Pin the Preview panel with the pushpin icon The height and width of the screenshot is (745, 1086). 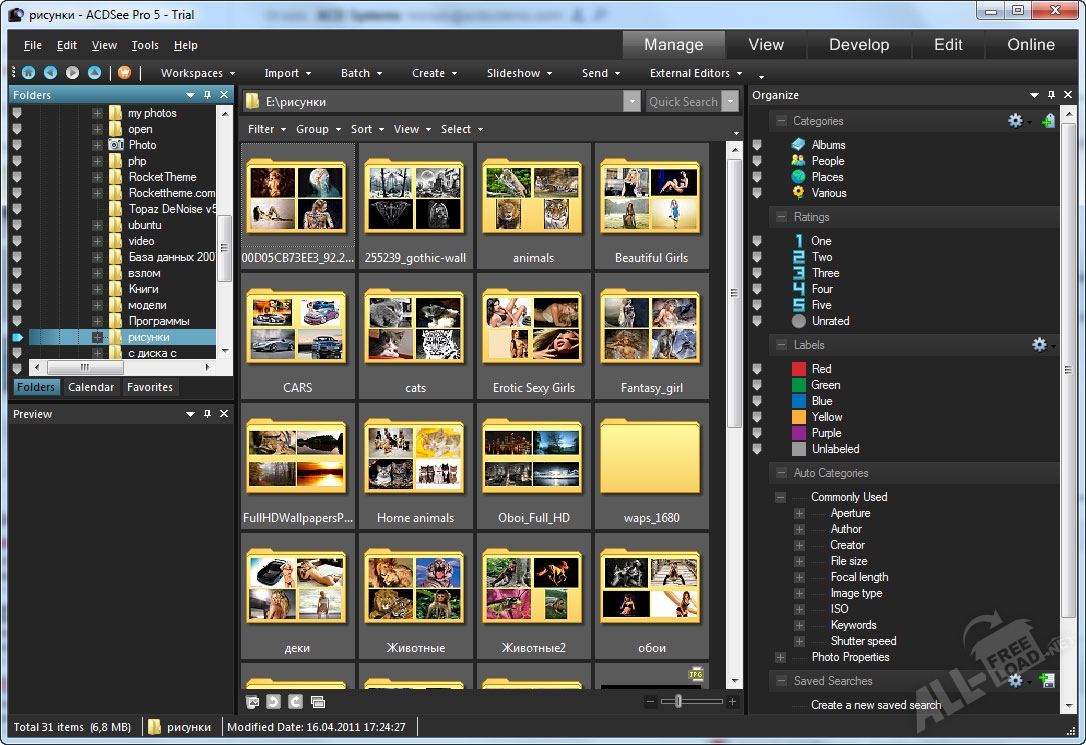point(207,414)
